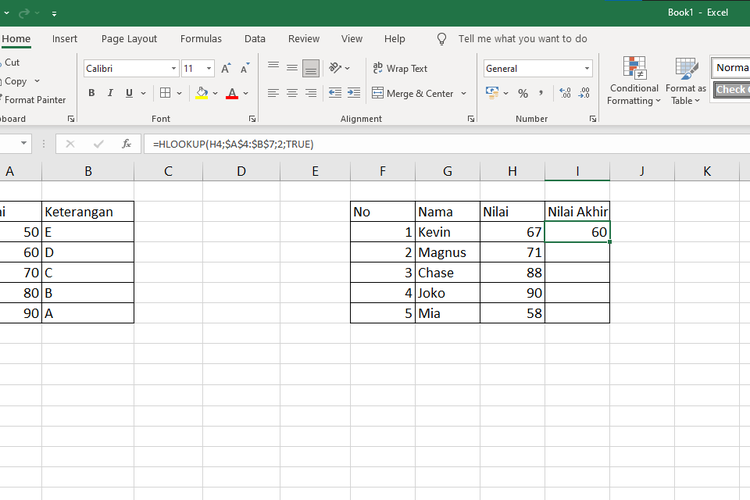The height and width of the screenshot is (500, 750).
Task: Click the Increase Decimal icon
Action: point(565,93)
